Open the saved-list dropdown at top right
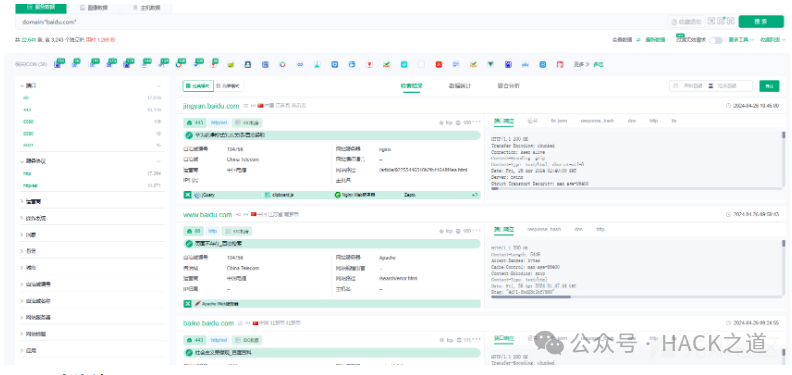Image resolution: width=792 pixels, height=375 pixels. click(x=772, y=39)
